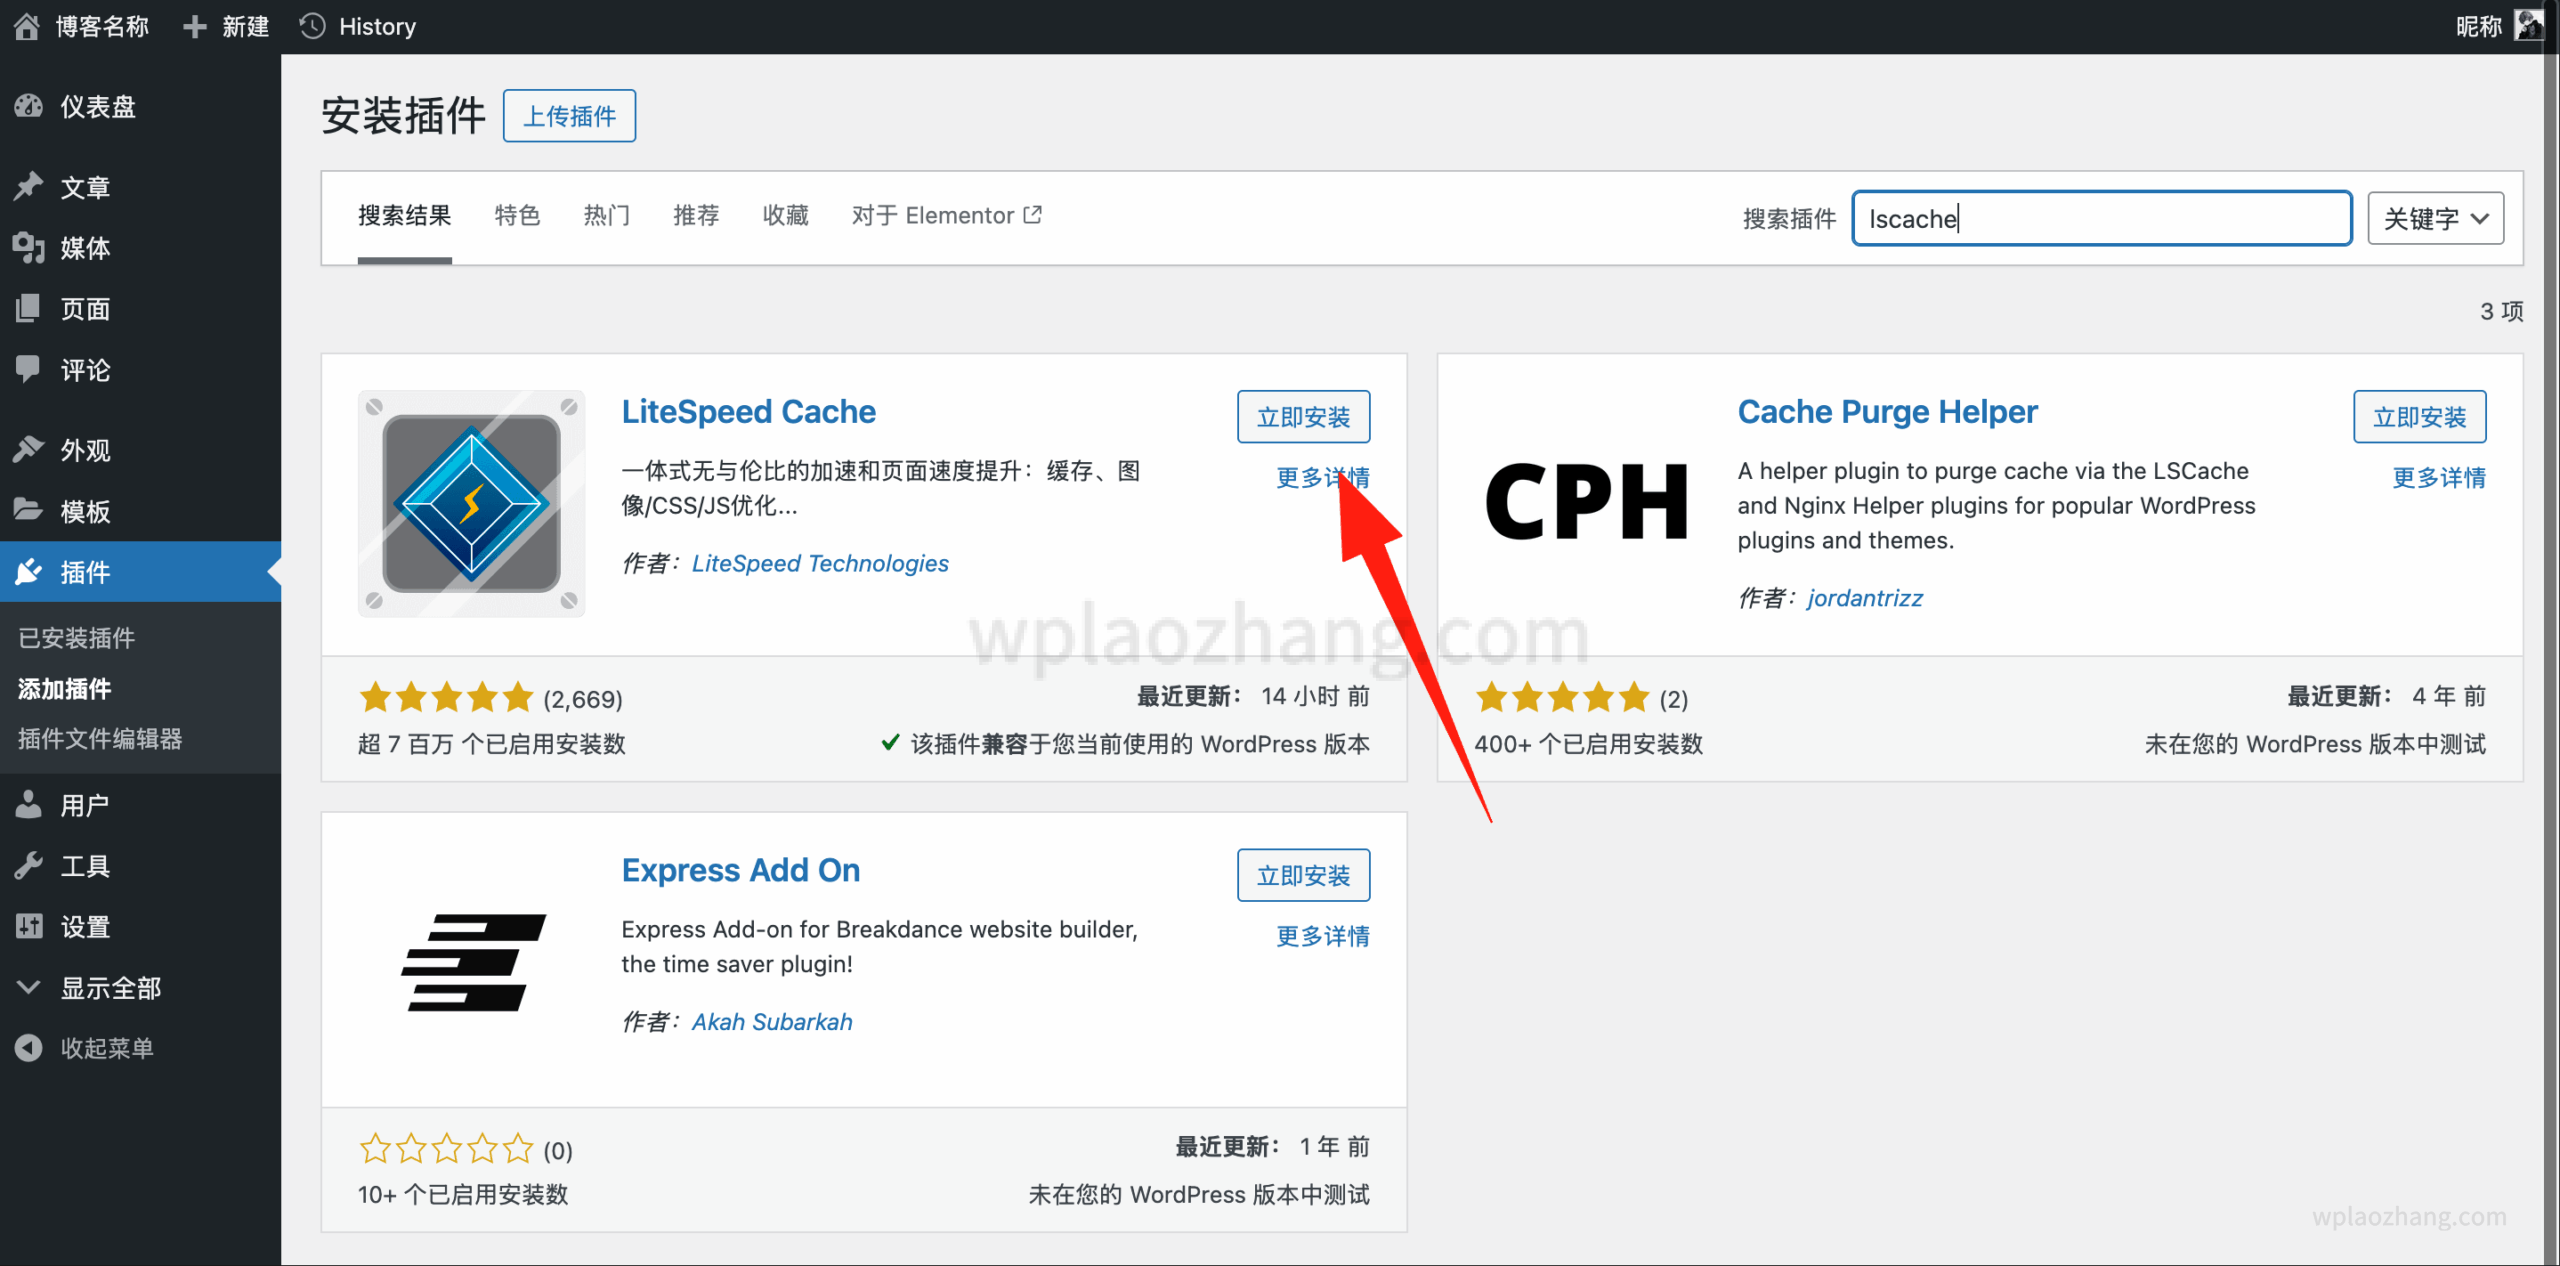The height and width of the screenshot is (1266, 2560).
Task: Install LiteSpeed Cache with 立即安装
Action: point(1302,417)
